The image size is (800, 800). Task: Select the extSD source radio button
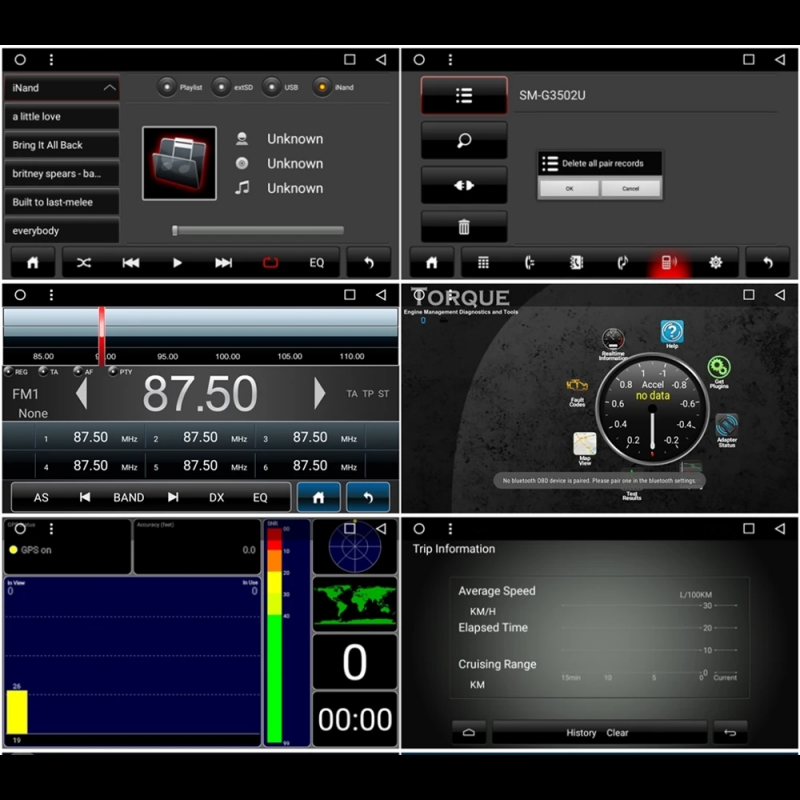click(221, 87)
